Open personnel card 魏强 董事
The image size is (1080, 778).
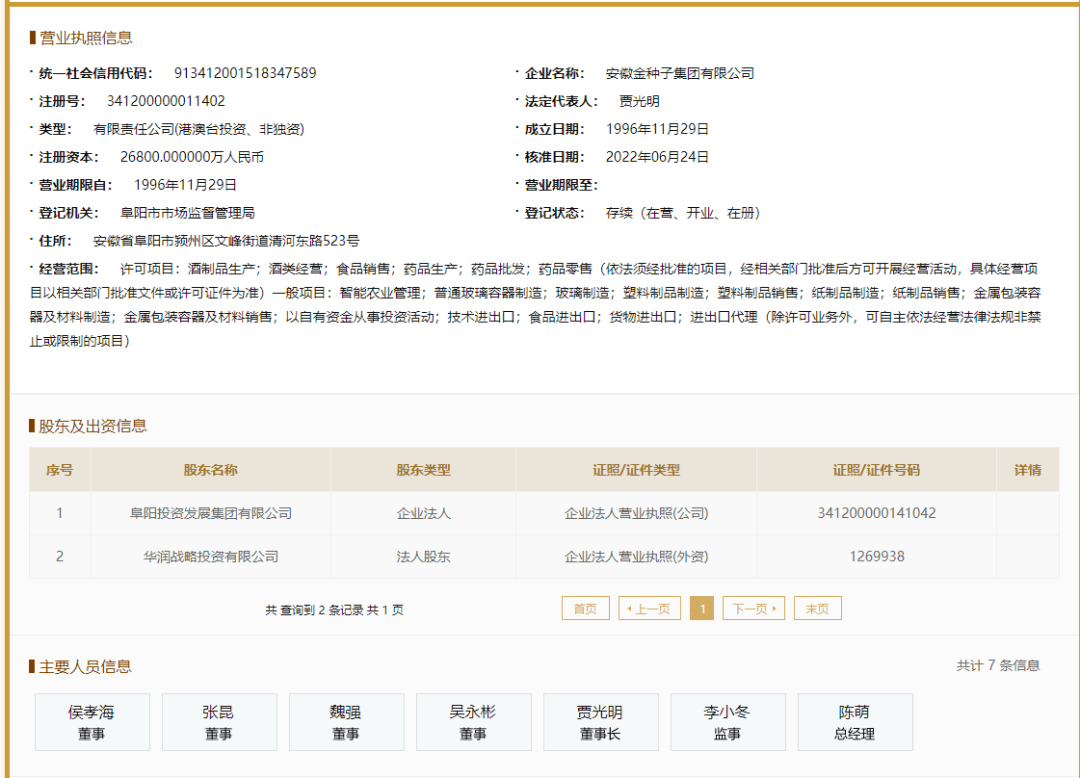click(x=346, y=722)
